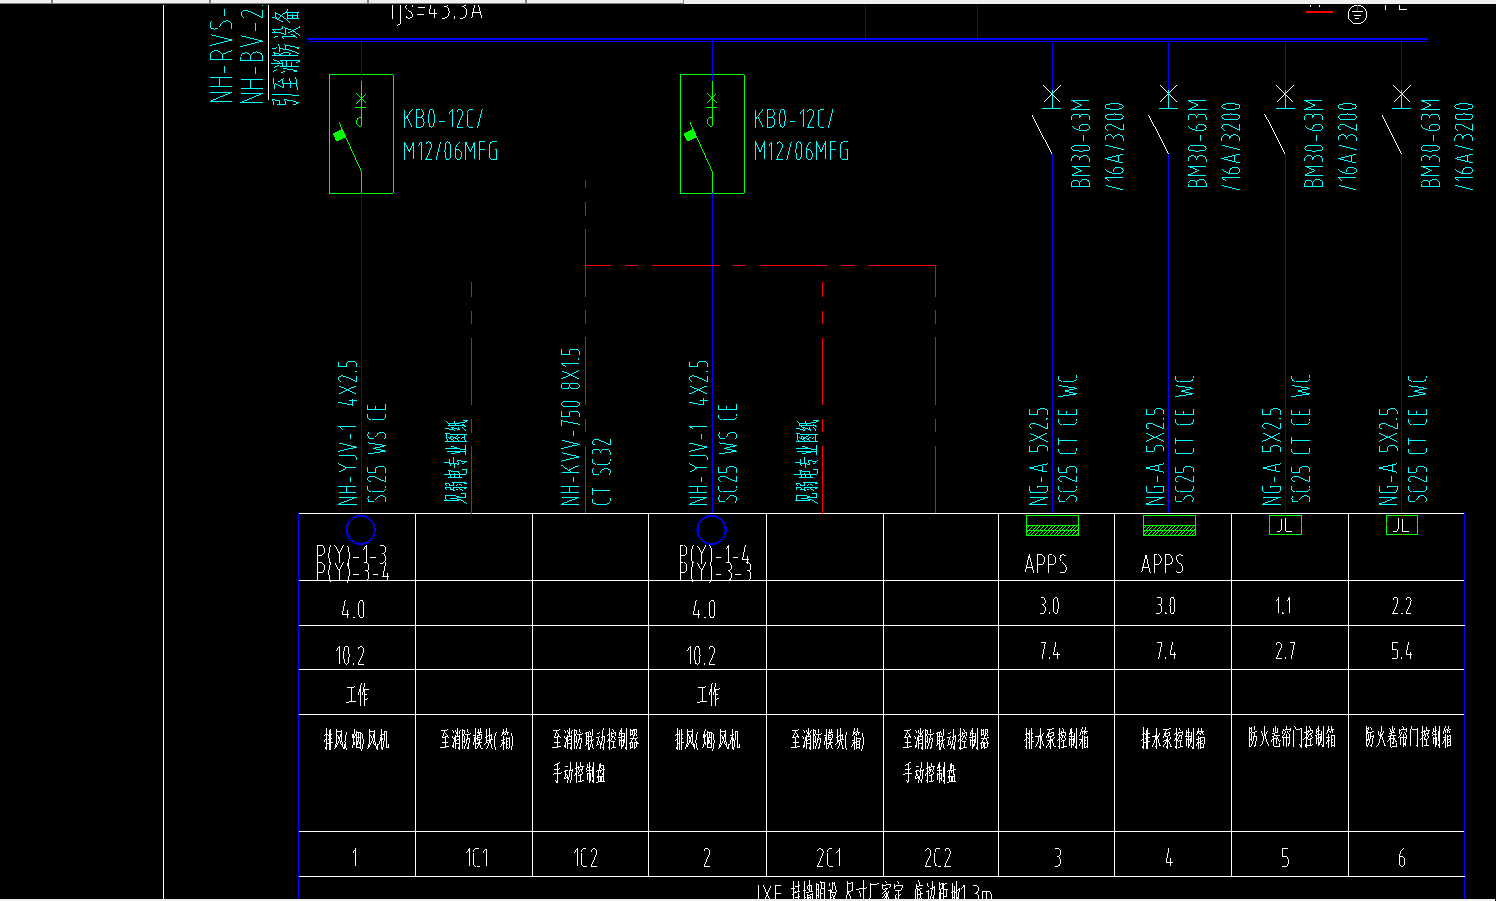Click the P(Y)-1-3 equipment tag

[x=352, y=554]
